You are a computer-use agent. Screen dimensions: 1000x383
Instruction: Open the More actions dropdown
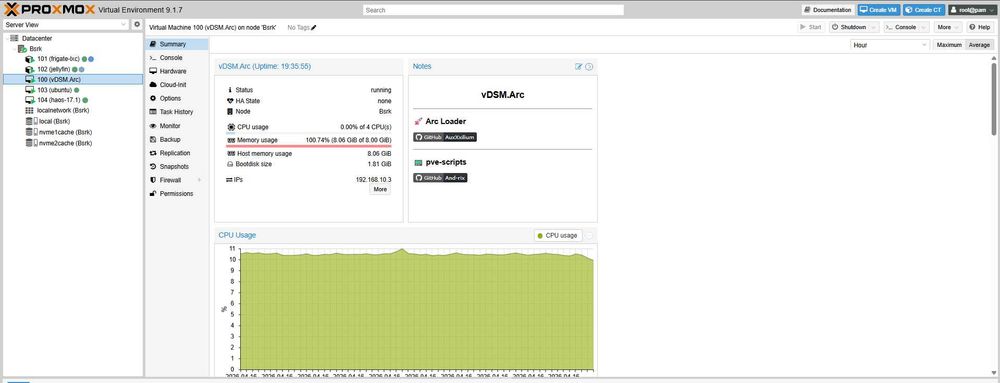click(948, 27)
